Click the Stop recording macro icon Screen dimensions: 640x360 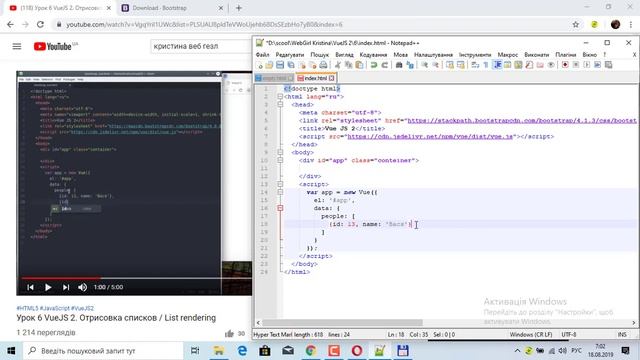pos(576,65)
